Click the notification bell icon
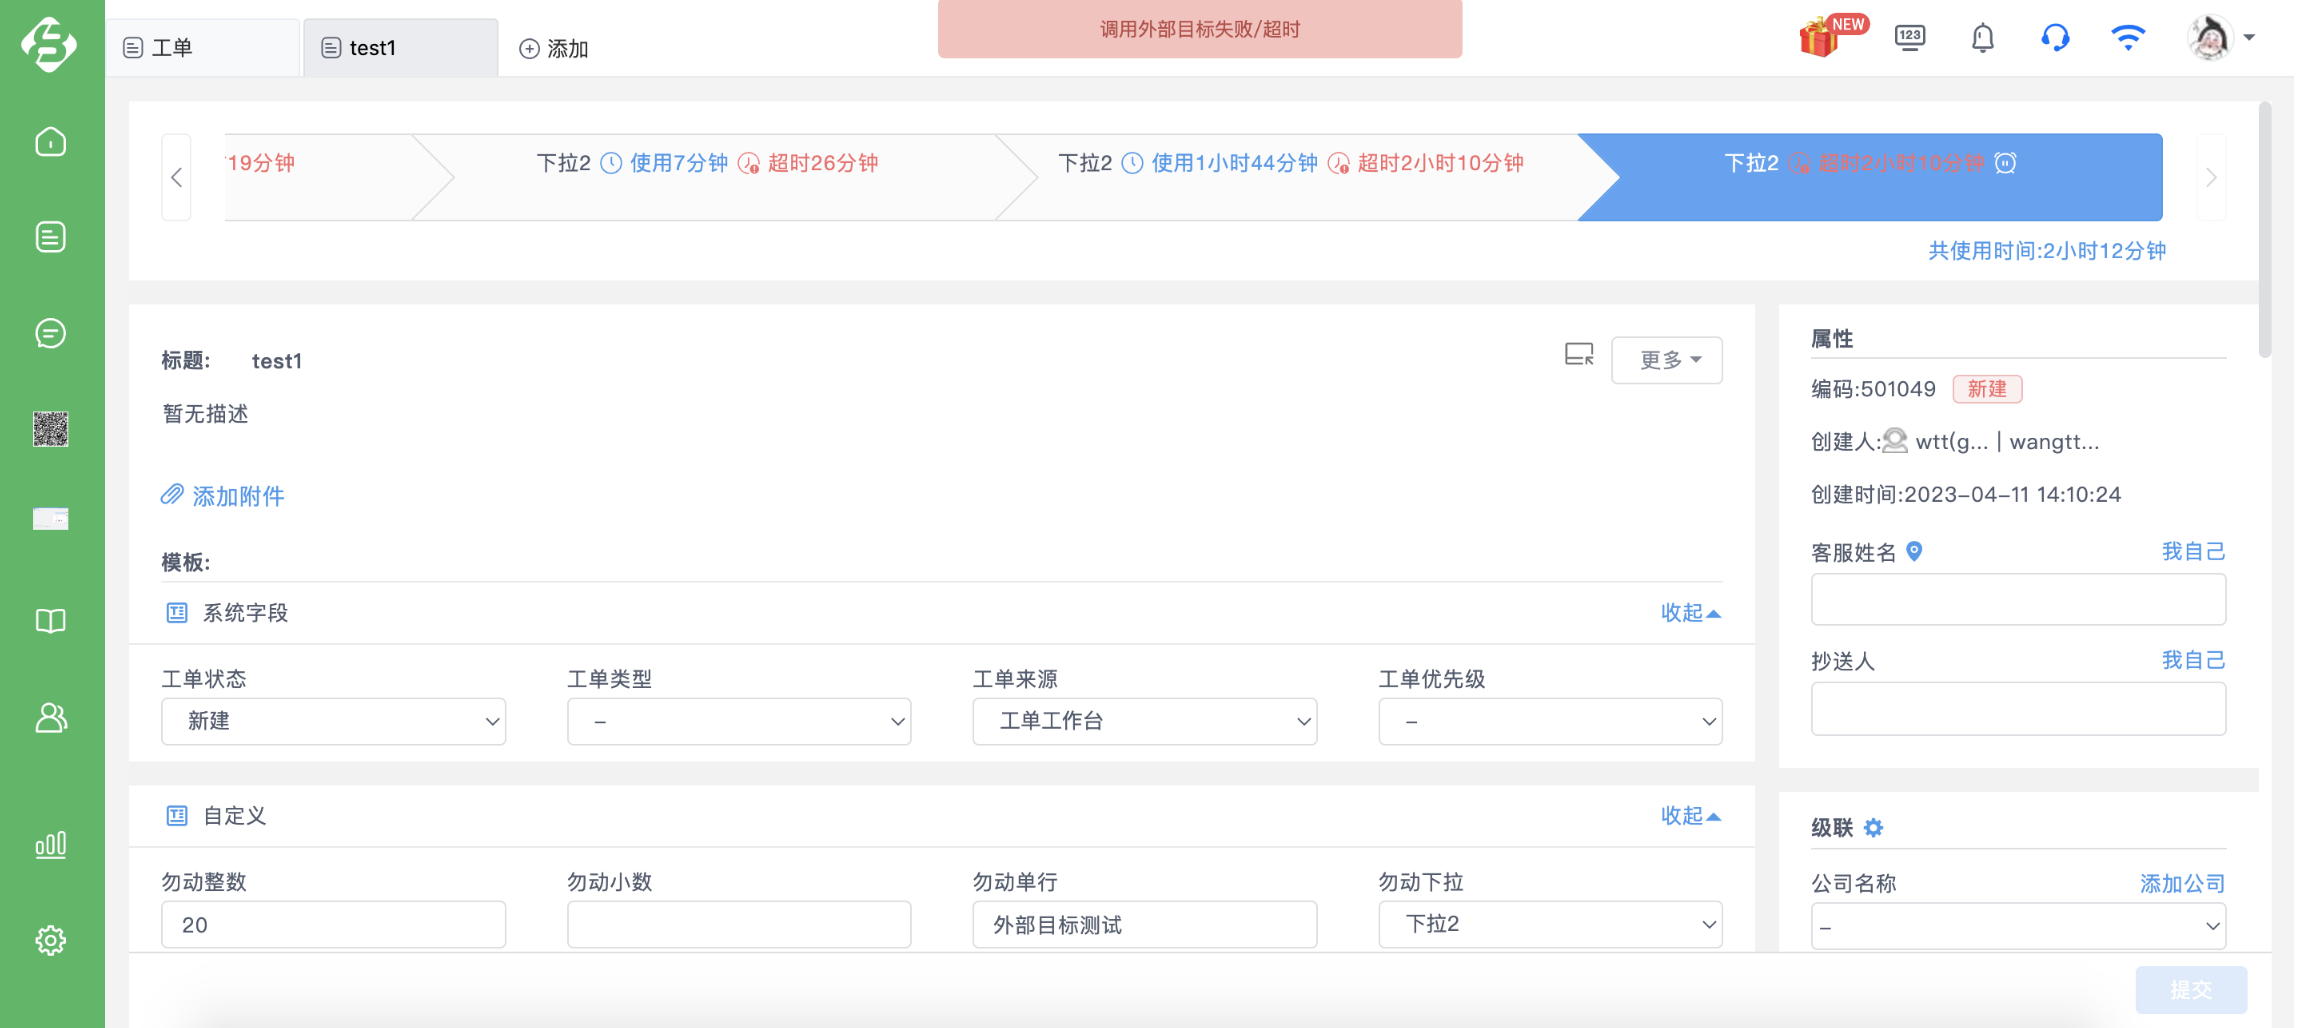This screenshot has height=1028, width=2298. point(1982,38)
